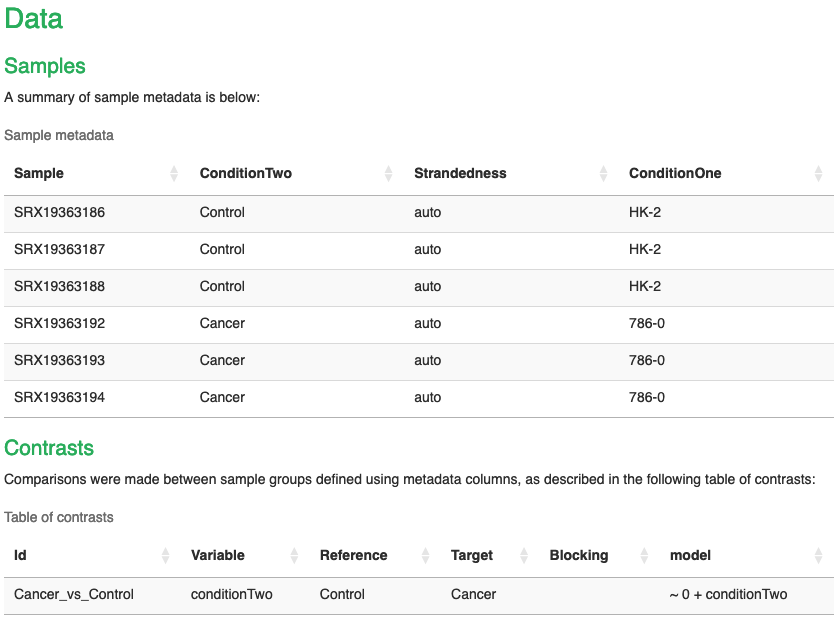The image size is (840, 621).
Task: Click auto cell in SRX19363192 row
Action: tap(428, 324)
